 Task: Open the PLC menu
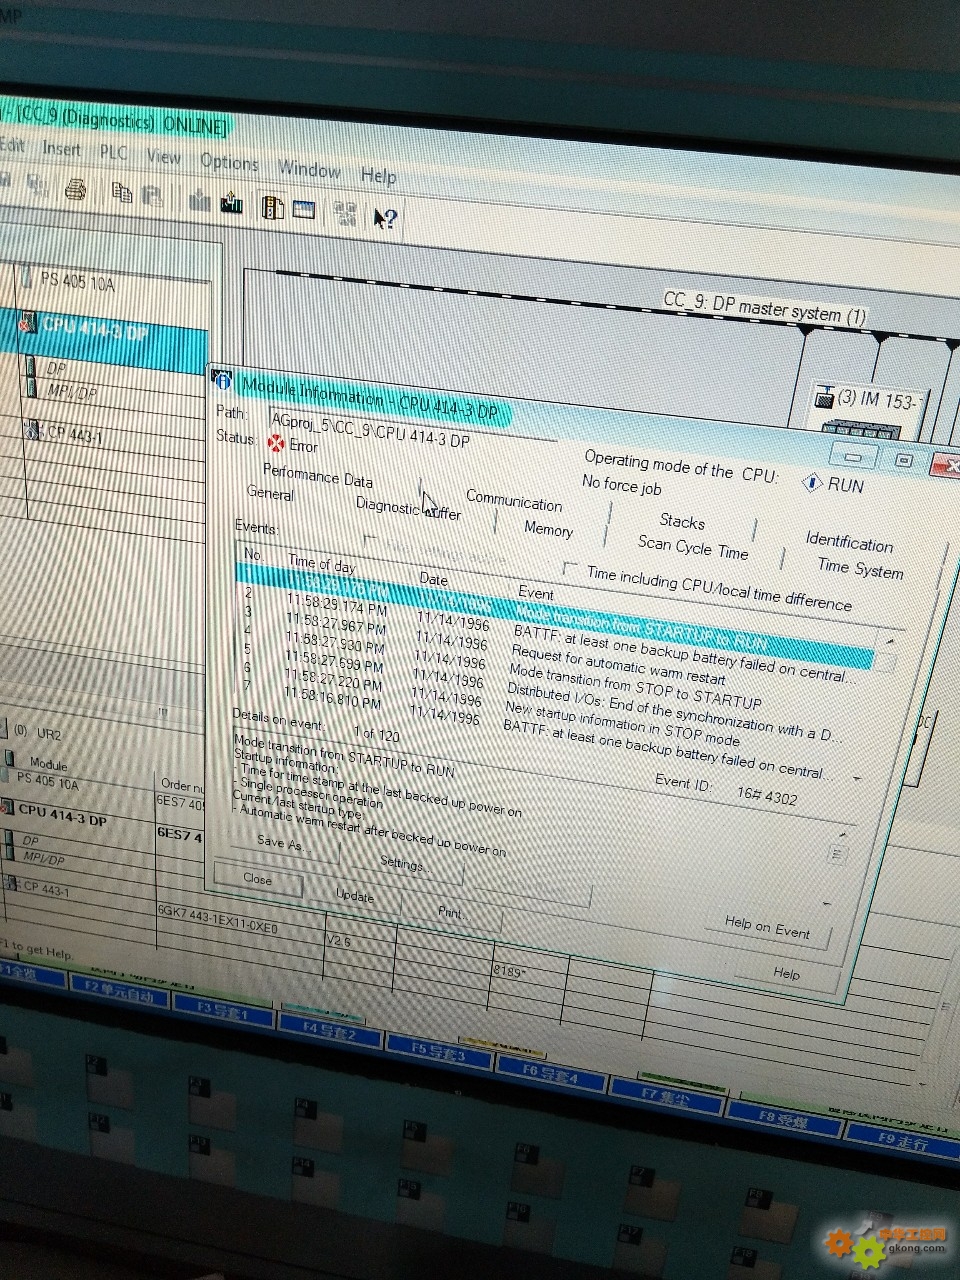[x=113, y=153]
